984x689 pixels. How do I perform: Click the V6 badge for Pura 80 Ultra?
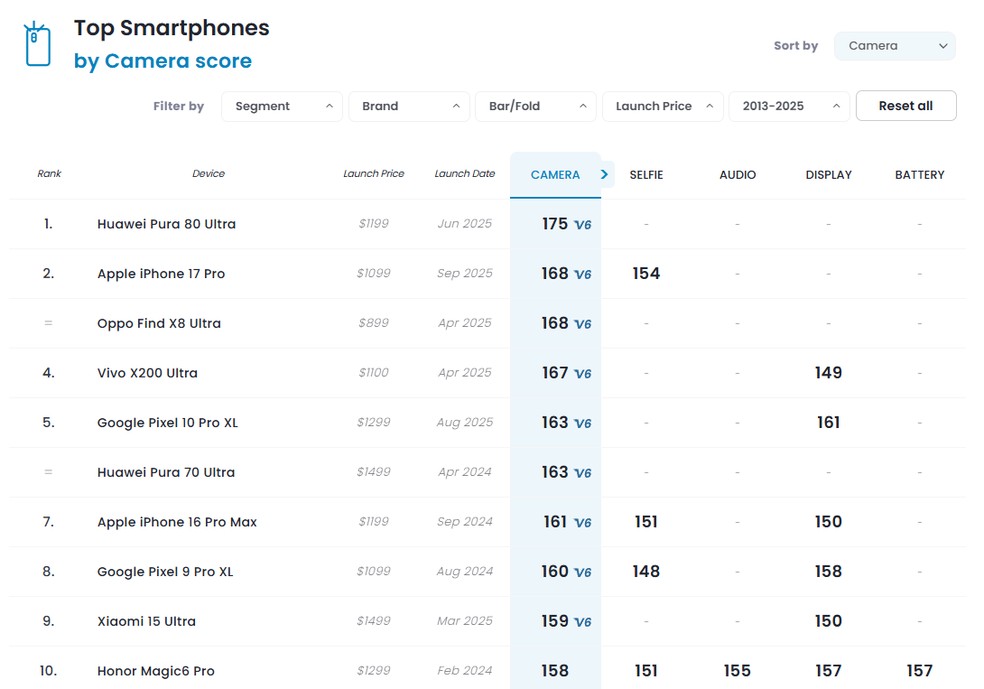point(582,225)
